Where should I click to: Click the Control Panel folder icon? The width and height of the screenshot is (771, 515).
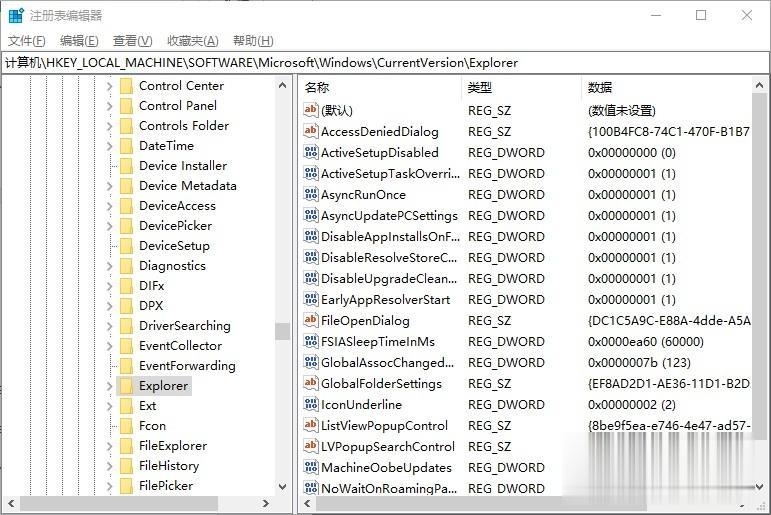[126, 106]
